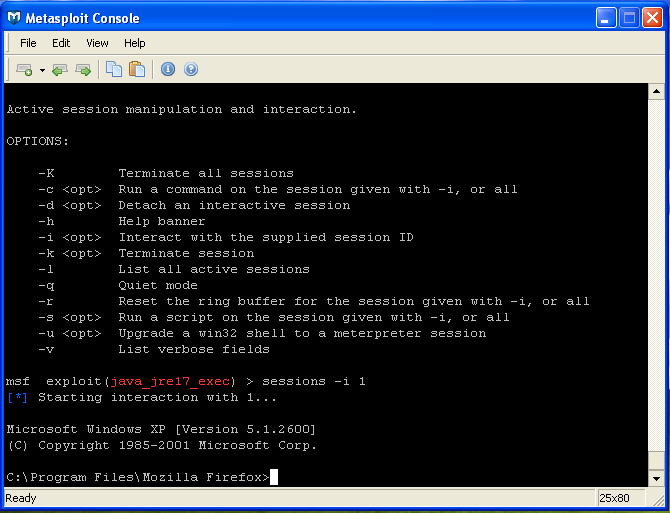This screenshot has width=670, height=513.
Task: Open the File menu
Action: pos(28,43)
